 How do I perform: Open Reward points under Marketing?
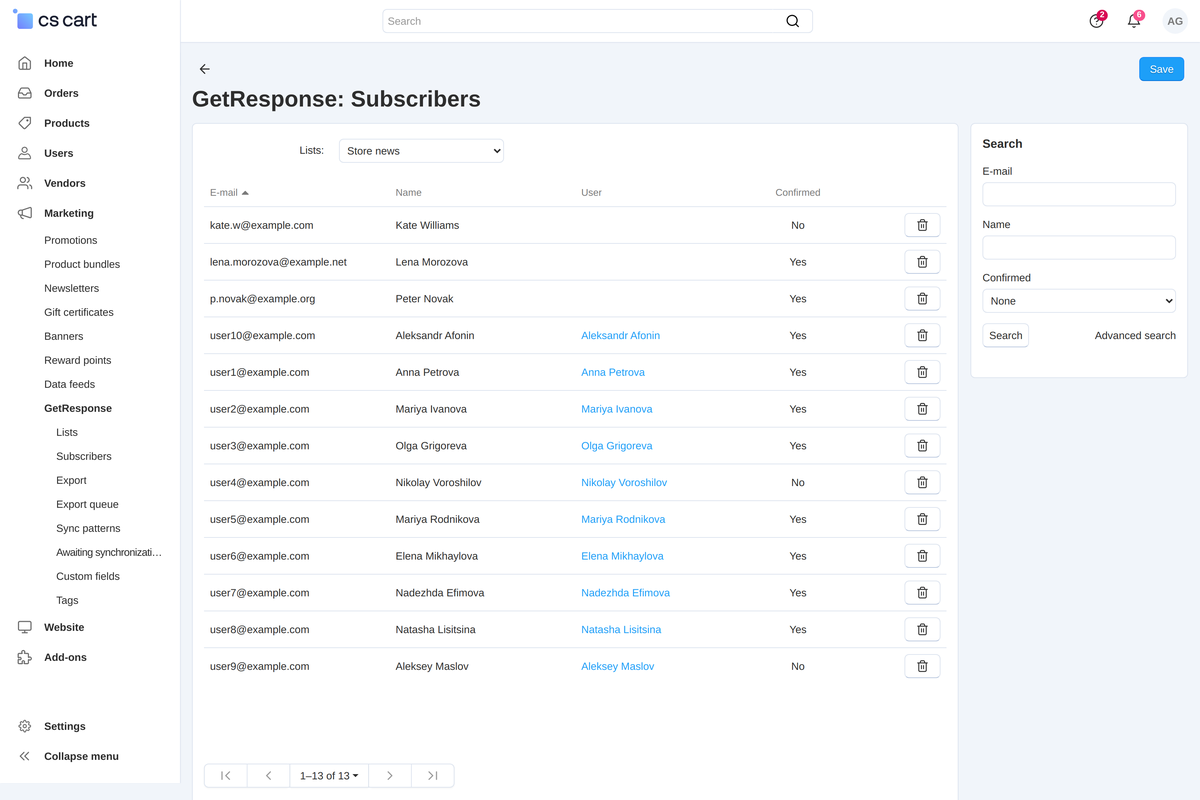pyautogui.click(x=78, y=360)
